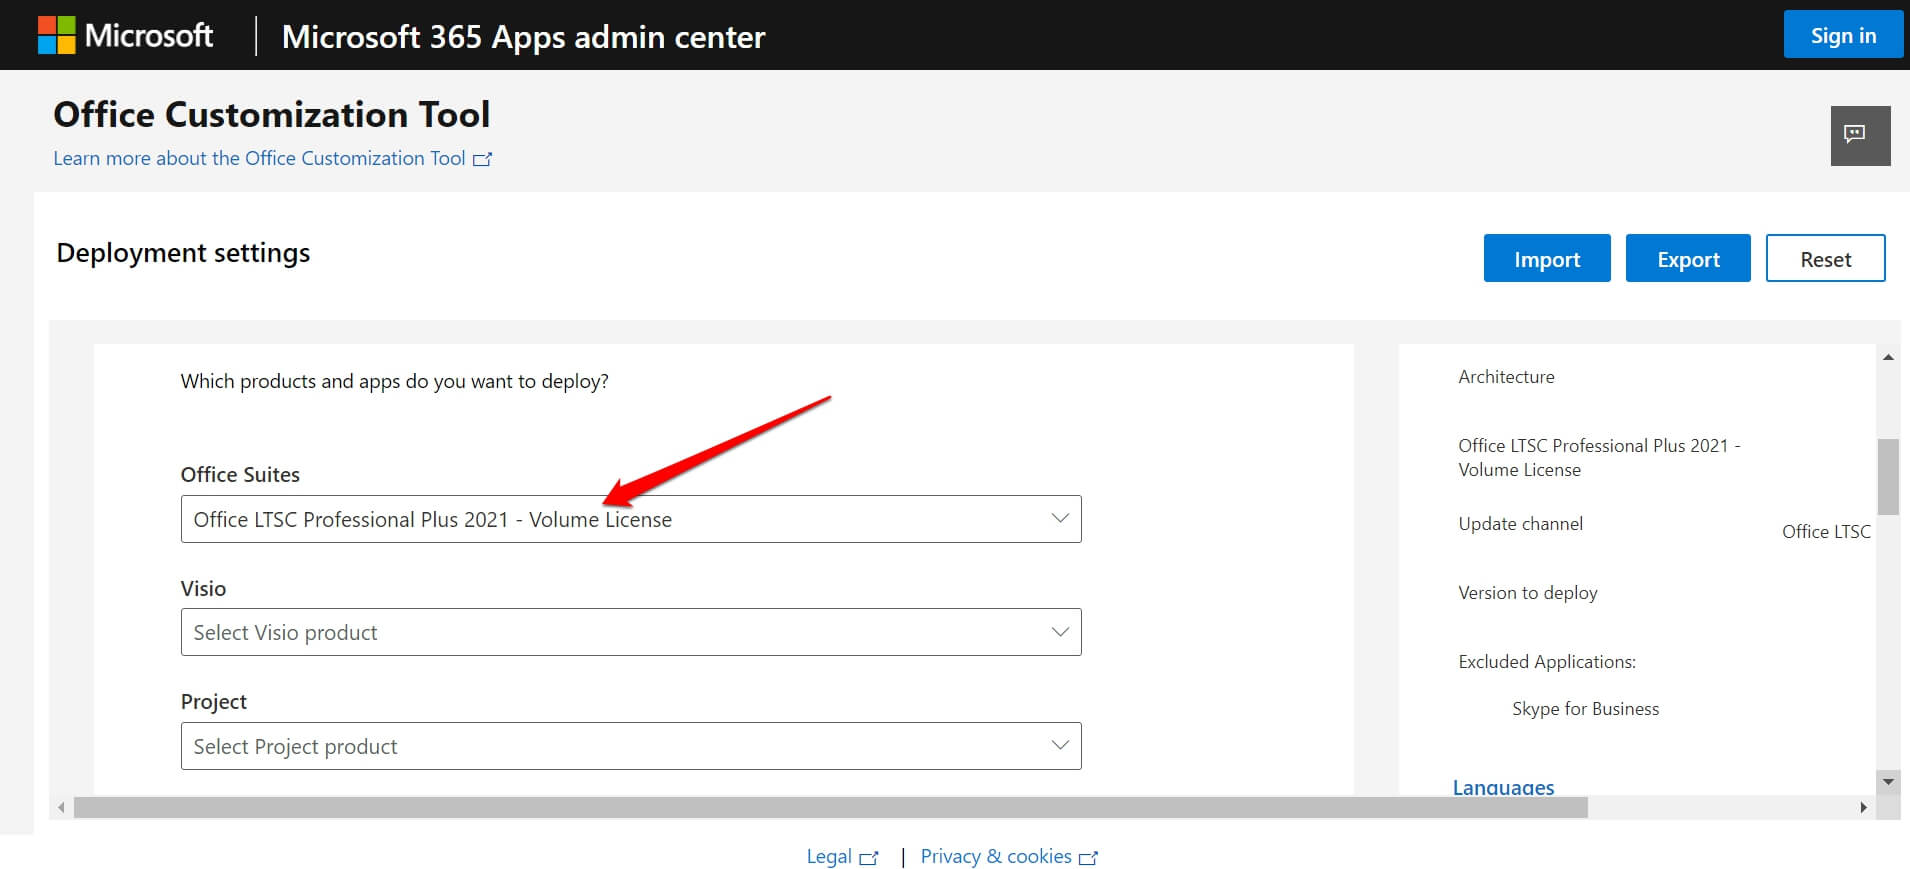
Task: Click the Sign in button
Action: [x=1843, y=35]
